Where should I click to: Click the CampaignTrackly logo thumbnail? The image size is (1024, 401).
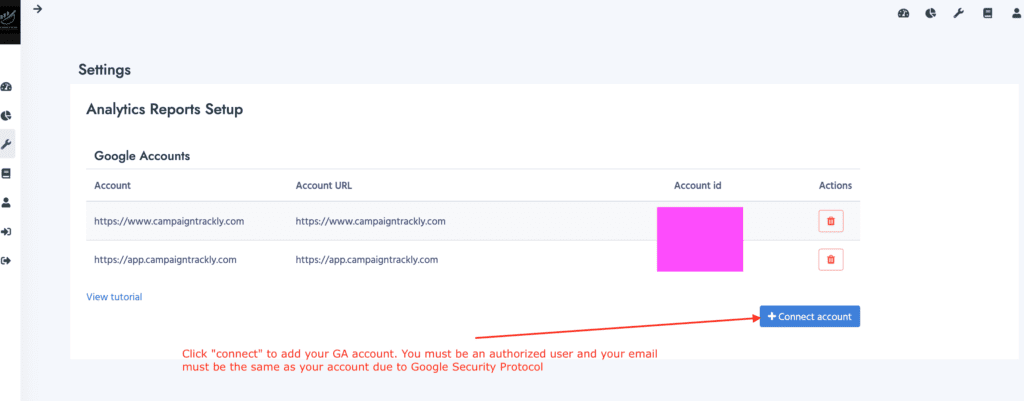[x=10, y=21]
